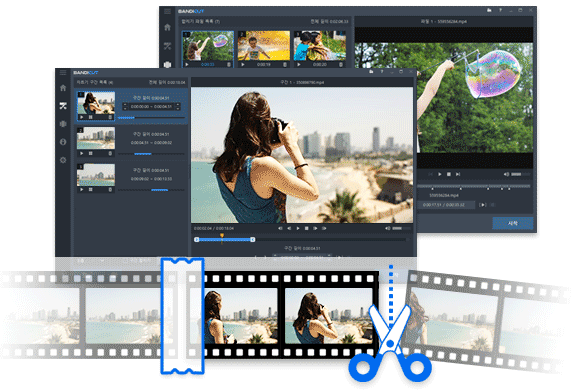Increase segment 1 end time with stepper
580x390 pixels.
tap(178, 105)
